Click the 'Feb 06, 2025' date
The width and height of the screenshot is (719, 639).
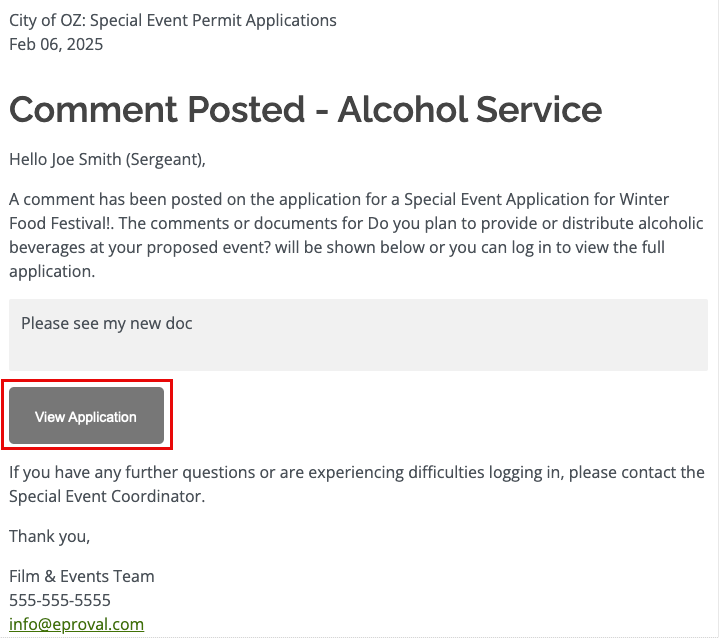[56, 44]
